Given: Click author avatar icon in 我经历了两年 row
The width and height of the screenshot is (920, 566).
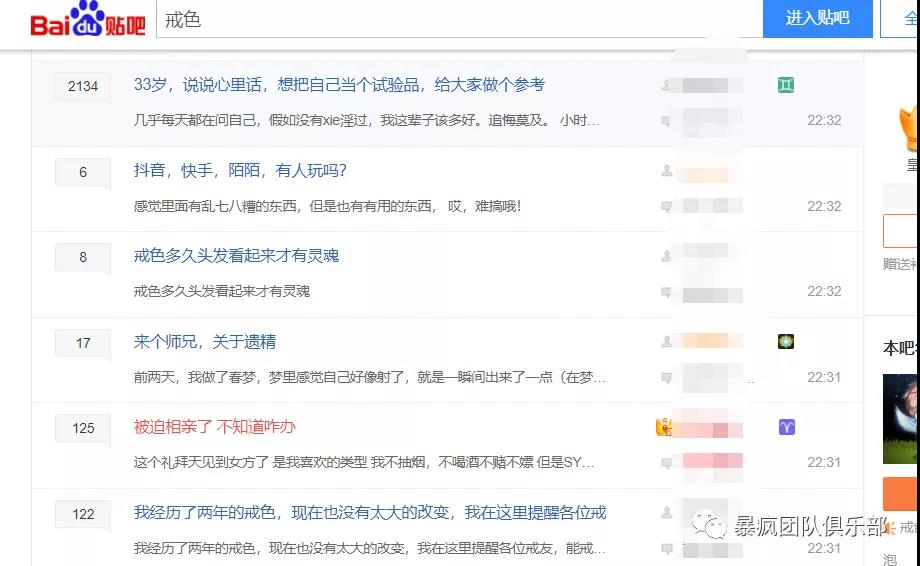Looking at the screenshot, I should [667, 513].
